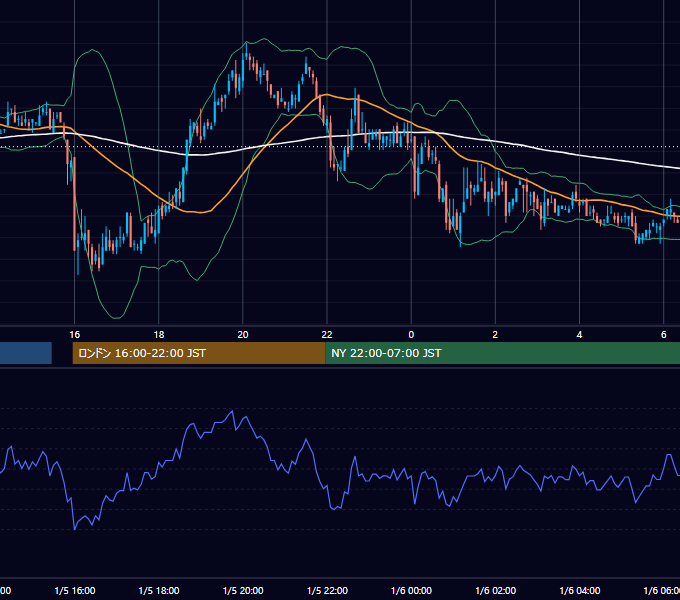680x600 pixels.
Task: Click the 1/5 22:00 time label
Action: click(x=327, y=590)
